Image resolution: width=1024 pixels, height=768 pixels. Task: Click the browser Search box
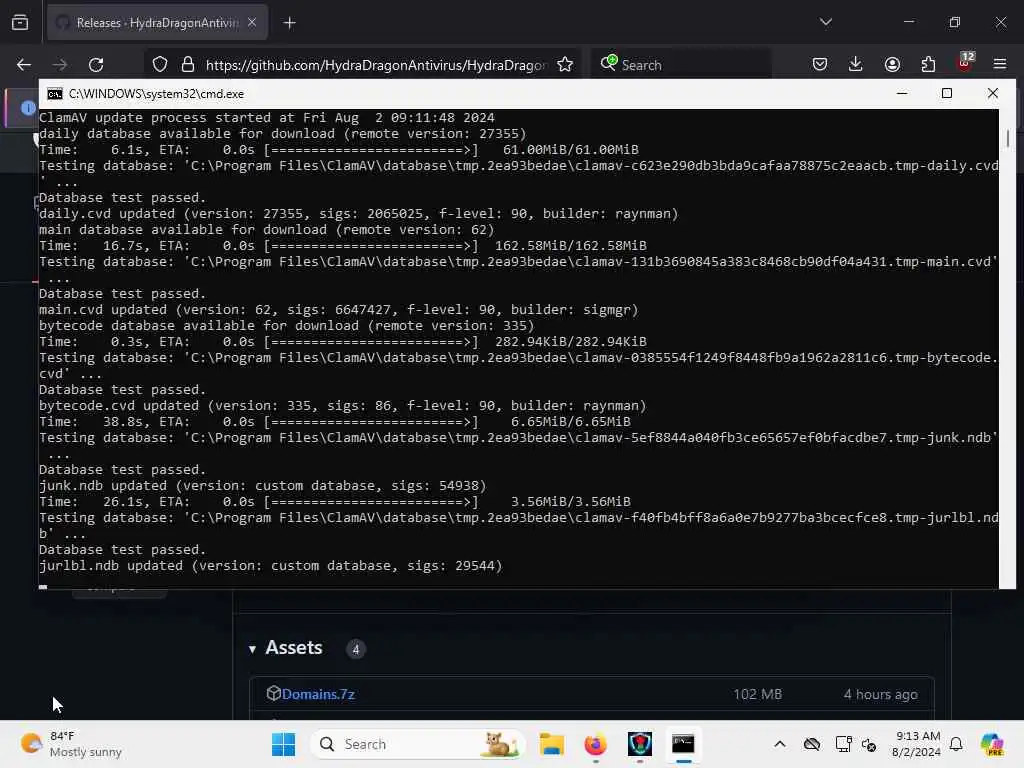point(680,65)
